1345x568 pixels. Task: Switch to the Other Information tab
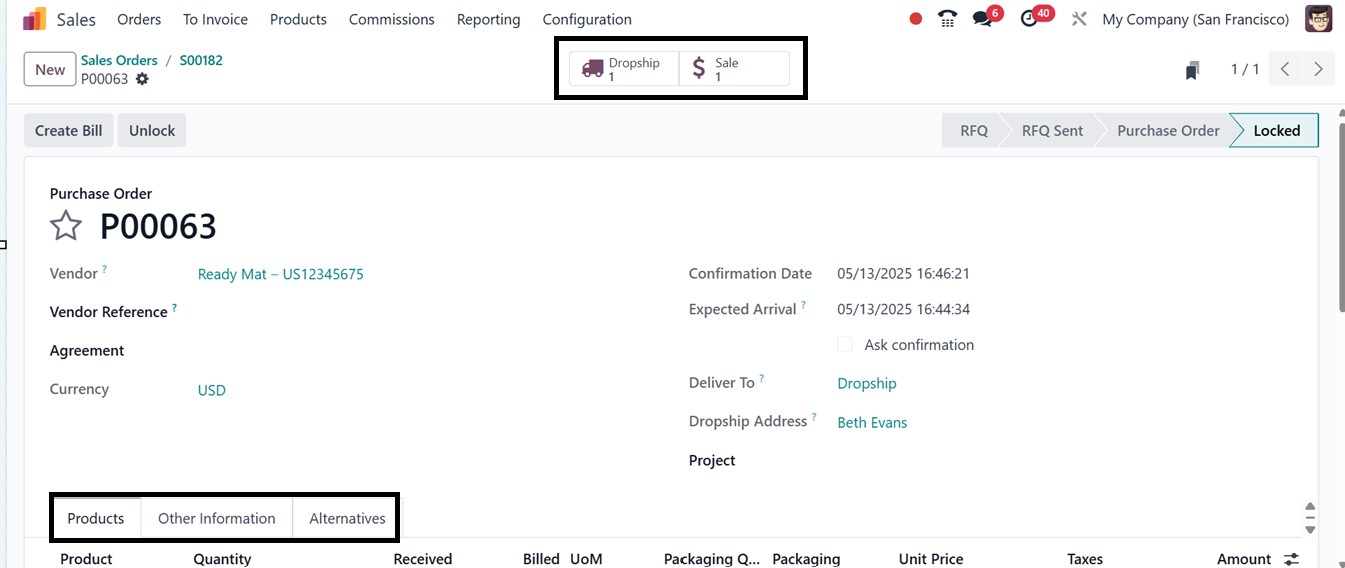click(216, 518)
